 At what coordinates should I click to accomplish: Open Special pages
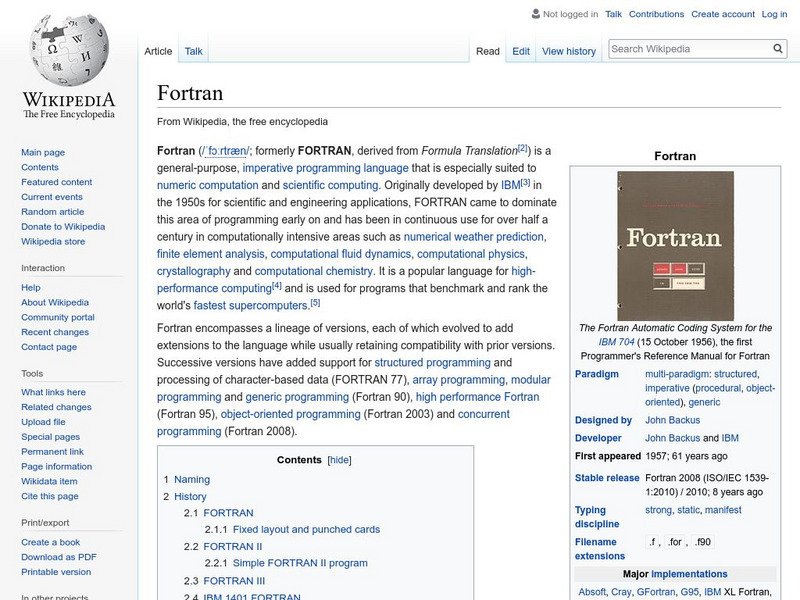(x=51, y=436)
